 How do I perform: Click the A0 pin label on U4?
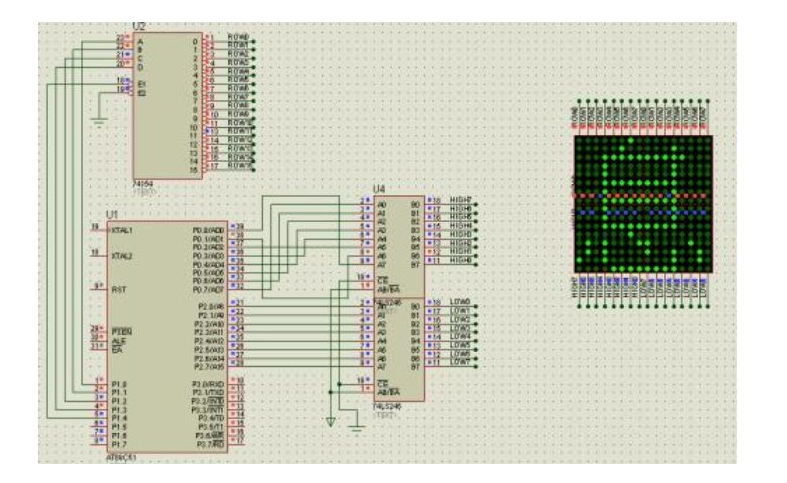(382, 205)
